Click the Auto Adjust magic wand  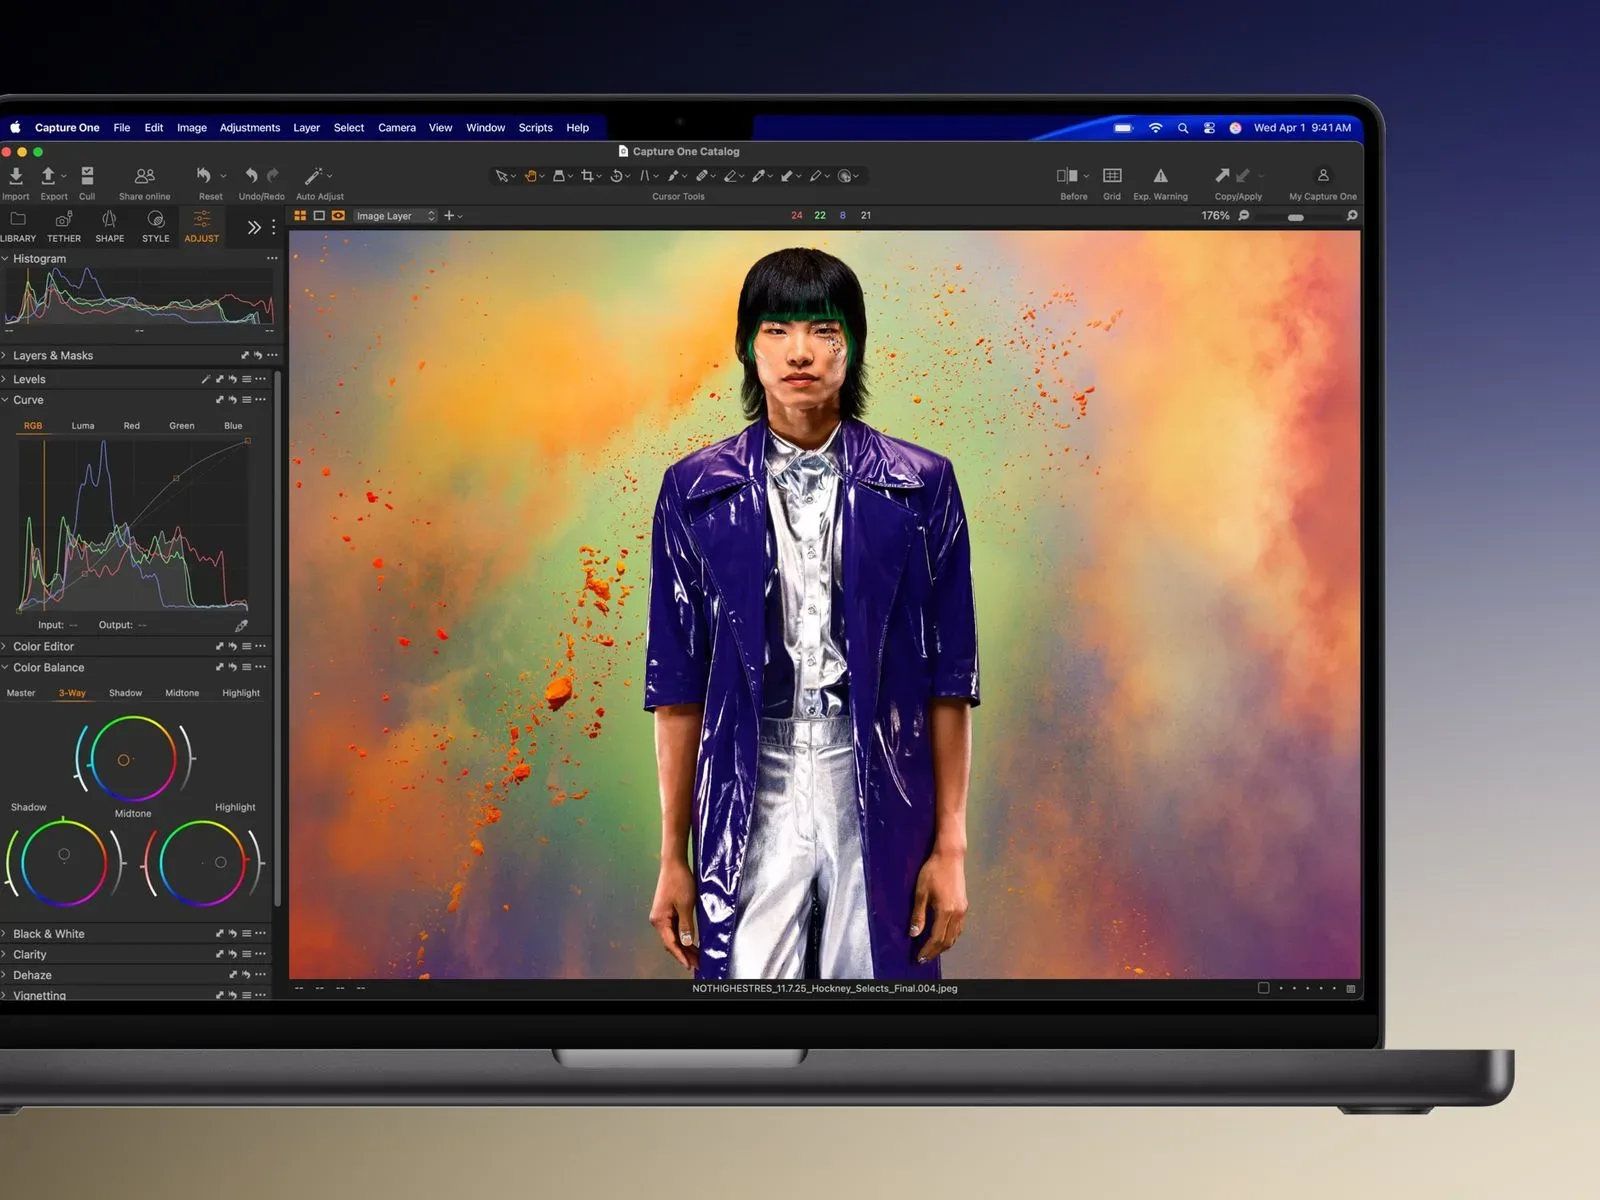click(x=313, y=176)
